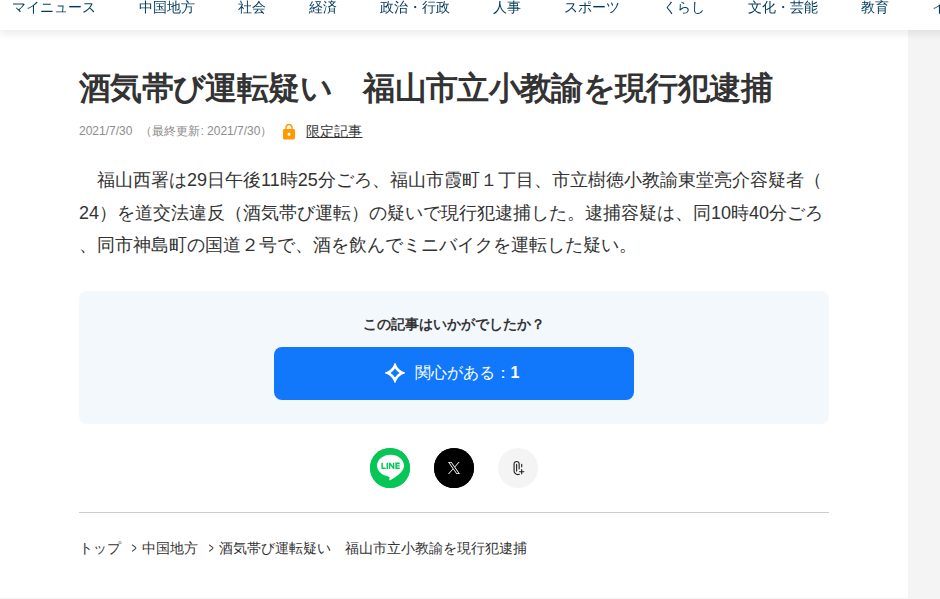Viewport: 940px width, 599px height.
Task: Click the 最終更新: 2021/7/30 text
Action: tap(206, 131)
